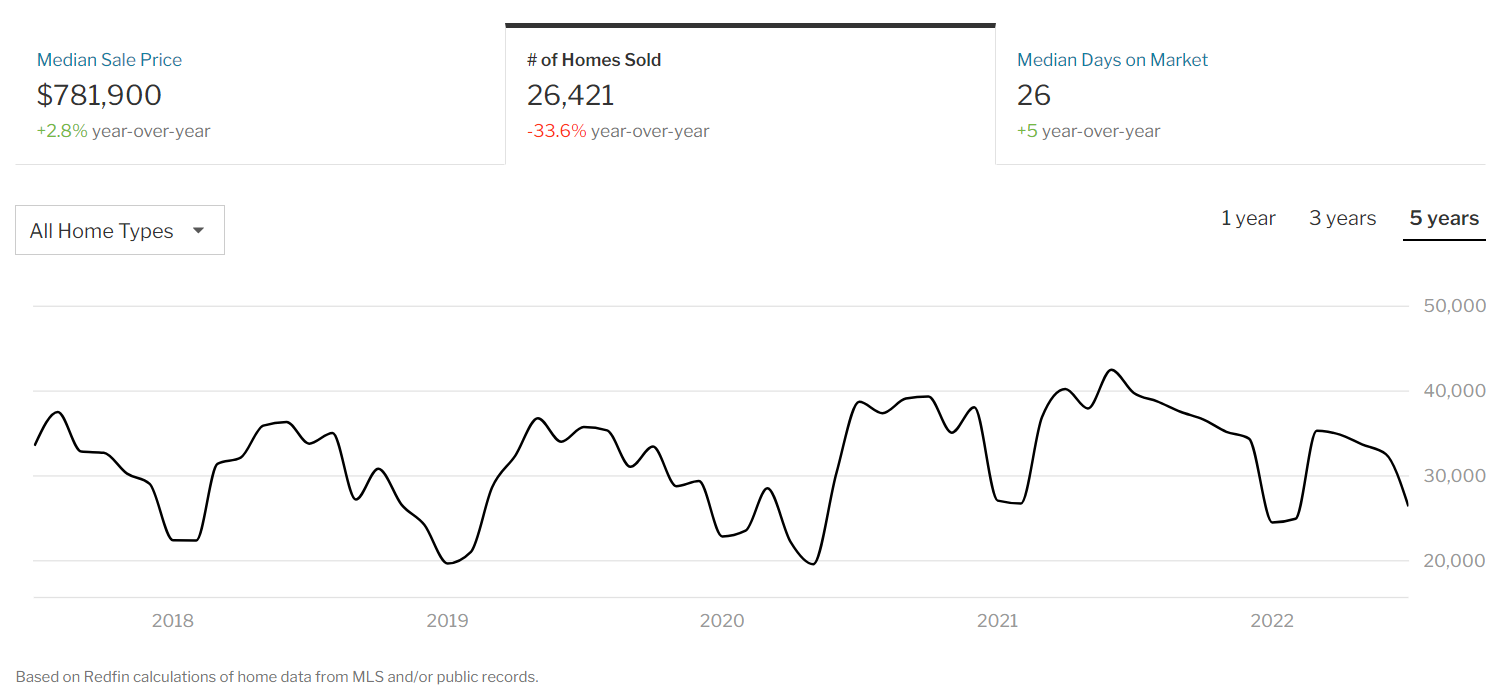Click the chart line at its 2021 peak
Viewport: 1506px width, 700px height.
pyautogui.click(x=1113, y=371)
